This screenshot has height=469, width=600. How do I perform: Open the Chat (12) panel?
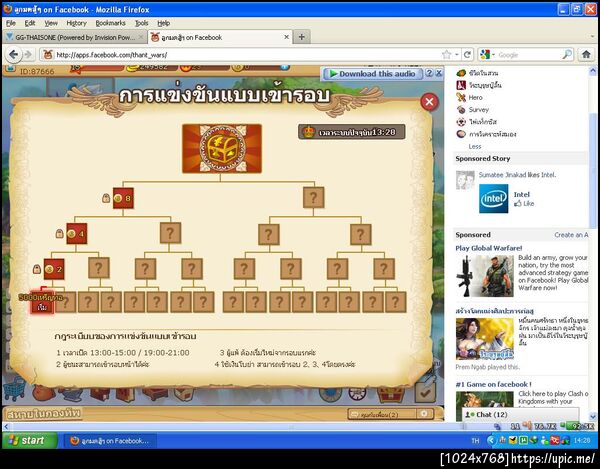[x=520, y=415]
